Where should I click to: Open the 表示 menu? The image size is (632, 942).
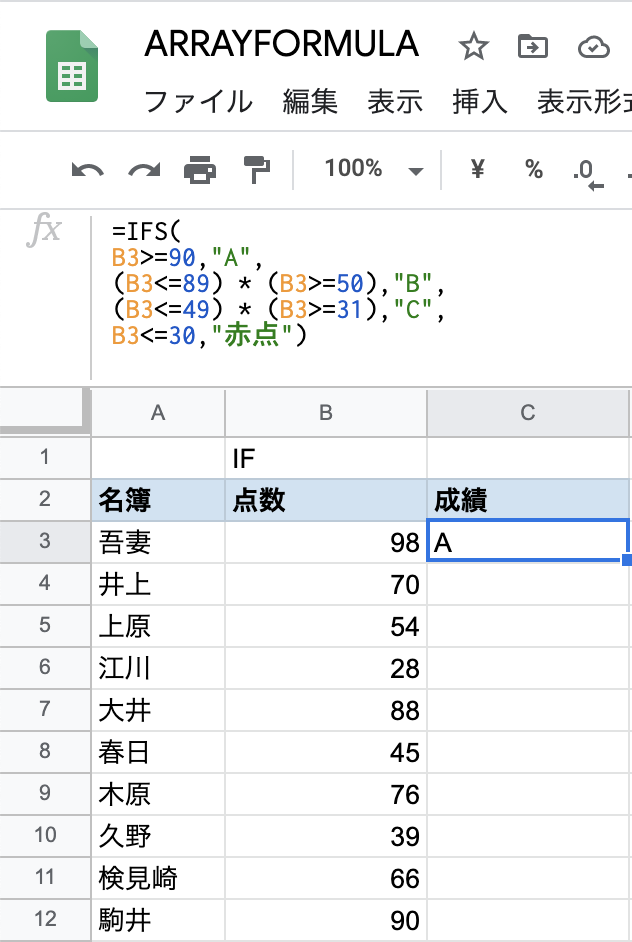point(395,102)
